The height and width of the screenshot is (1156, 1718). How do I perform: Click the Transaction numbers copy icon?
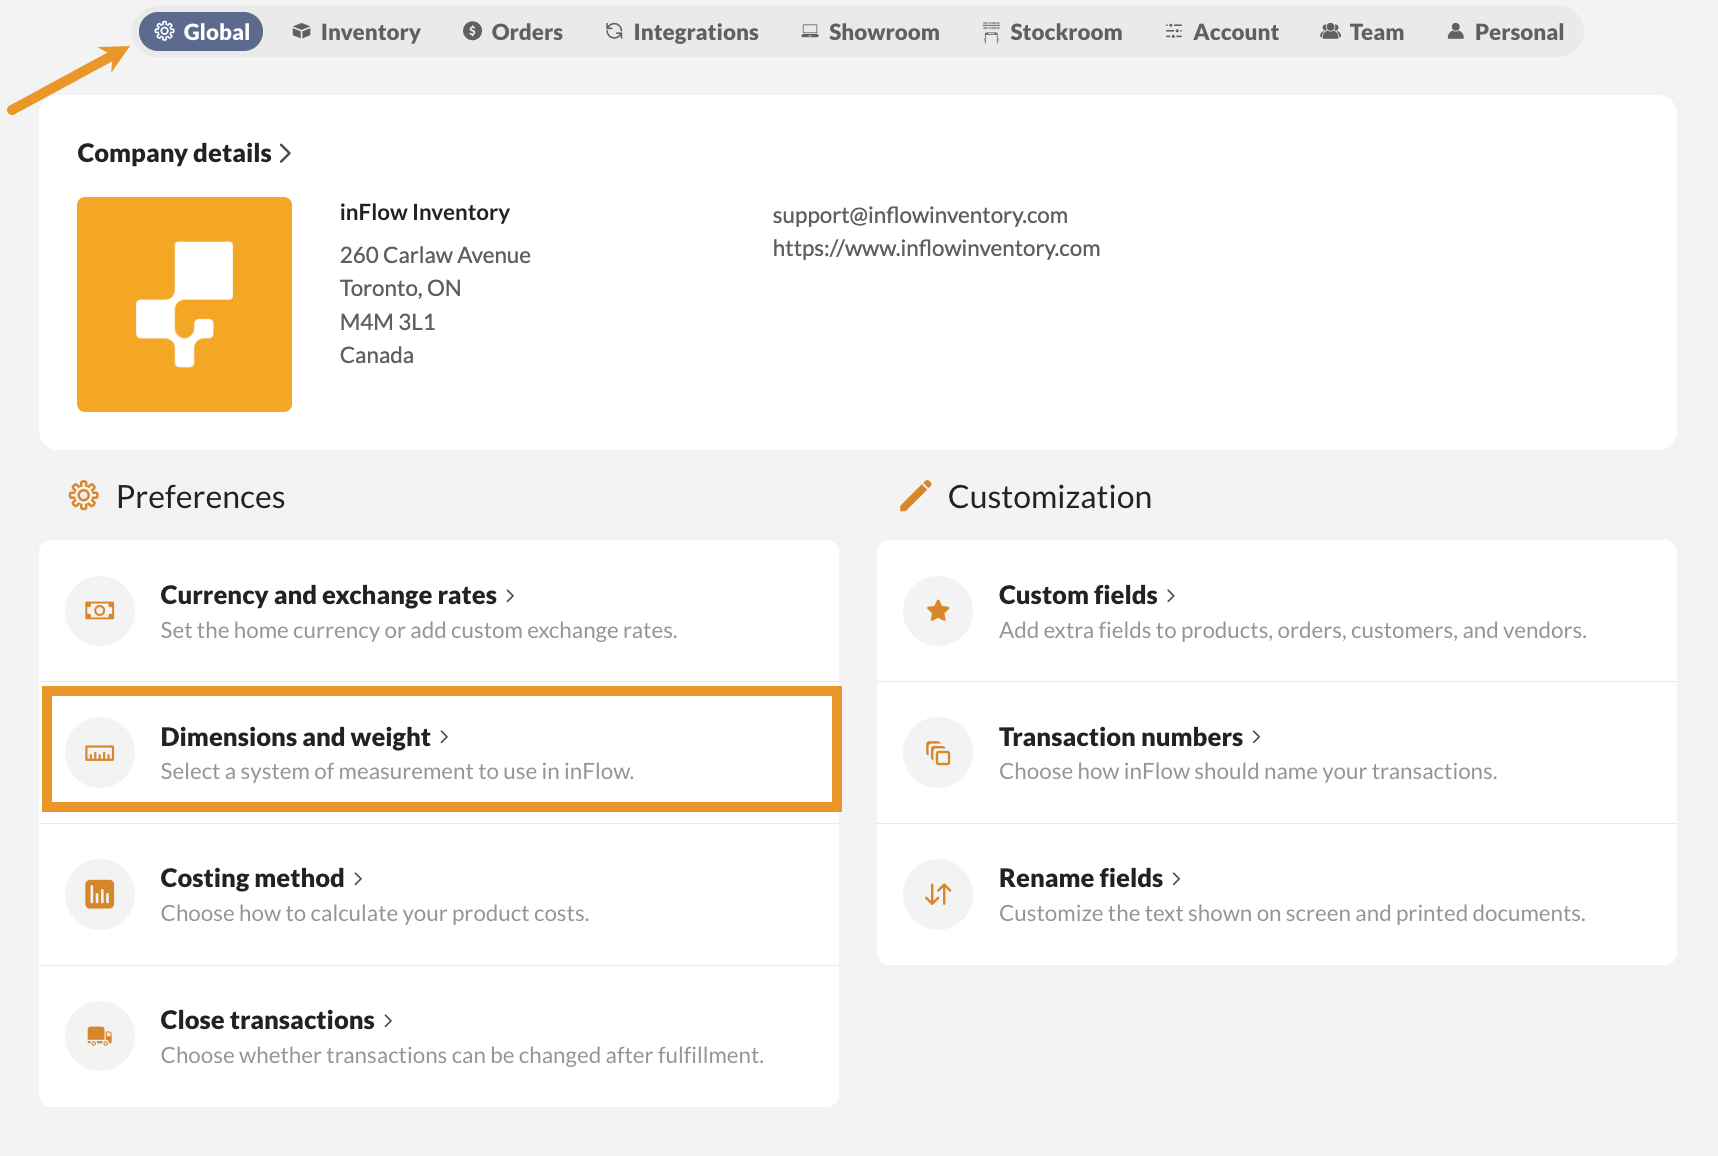tap(938, 753)
